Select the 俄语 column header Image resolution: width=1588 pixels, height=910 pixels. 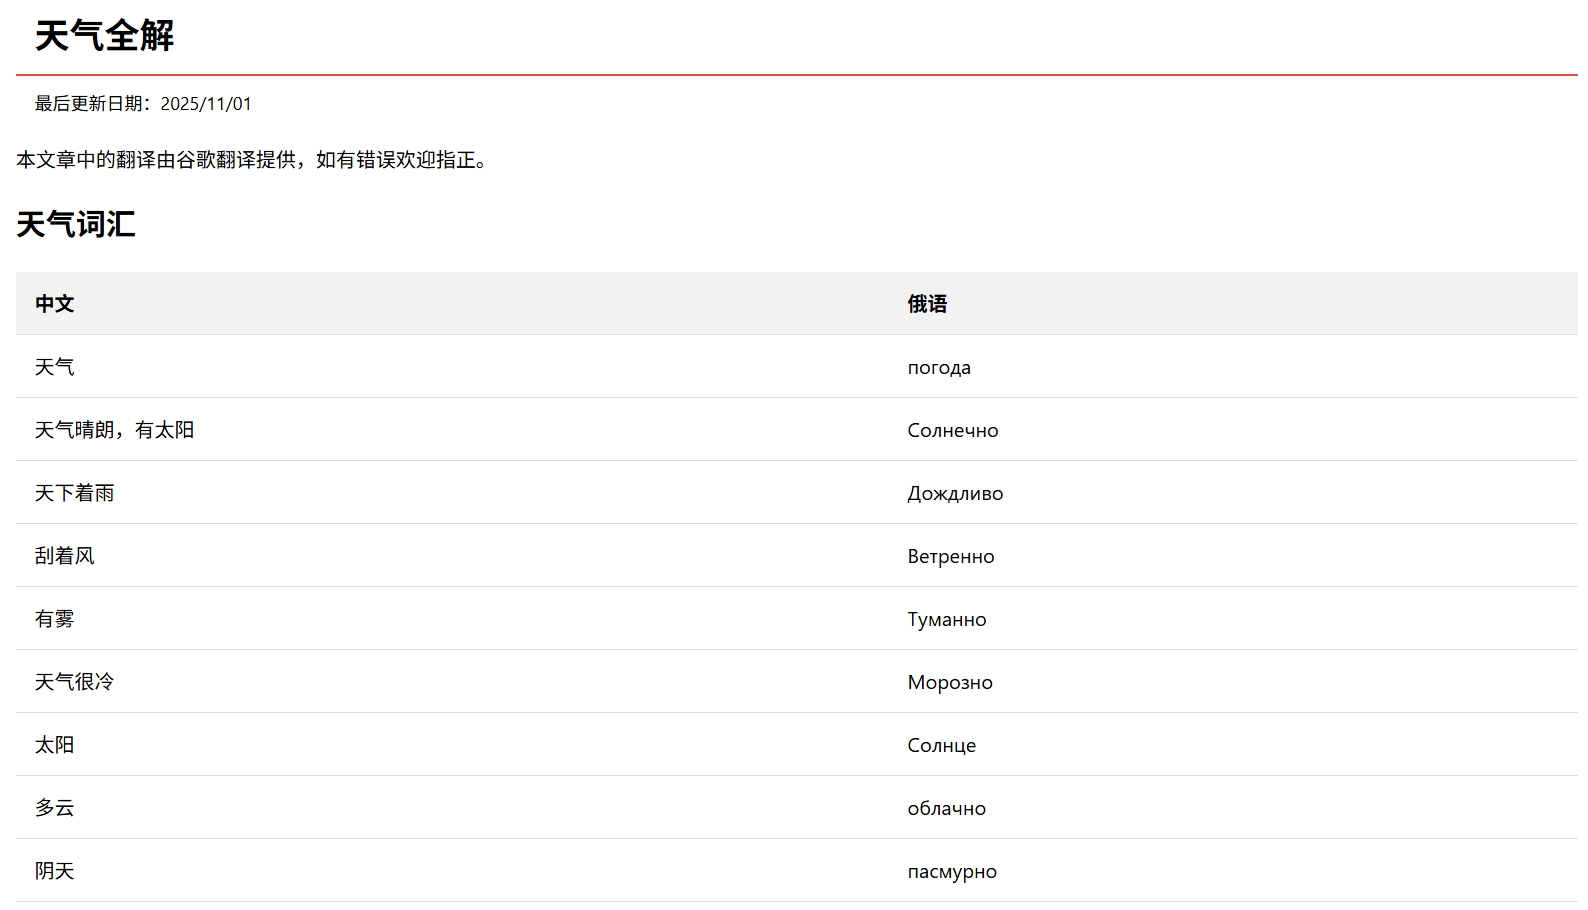(x=926, y=304)
